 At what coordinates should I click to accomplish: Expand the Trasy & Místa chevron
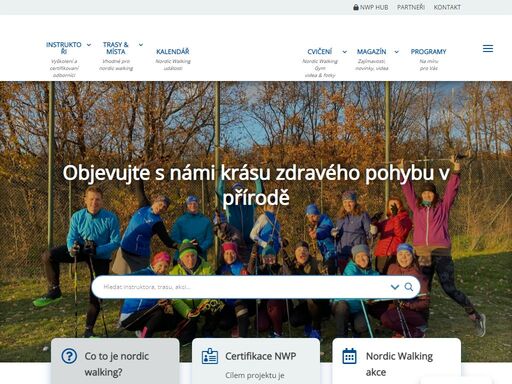click(141, 45)
